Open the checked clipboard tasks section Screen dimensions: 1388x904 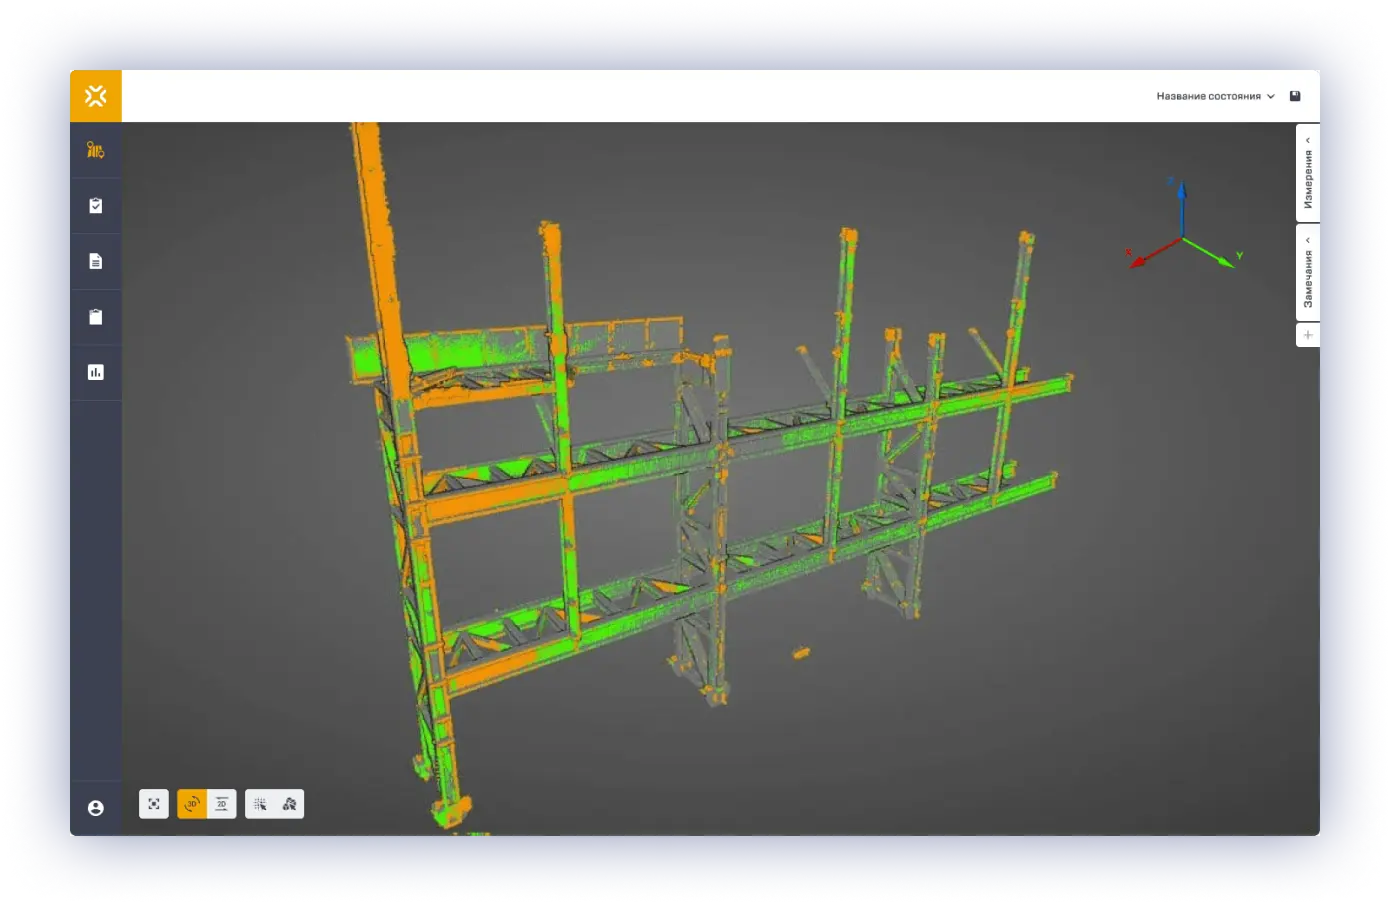tap(96, 206)
